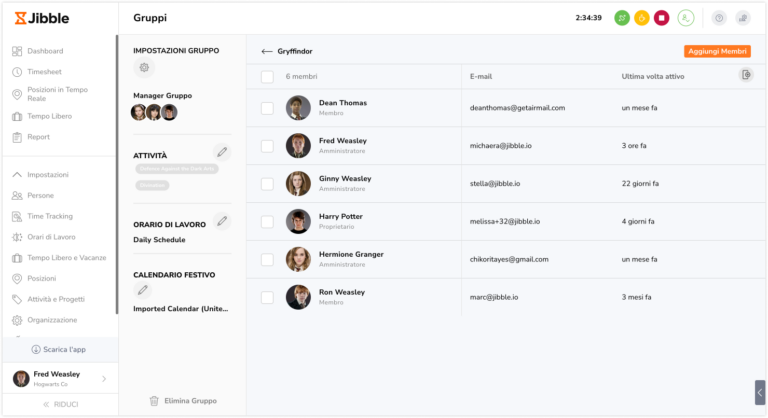The height and width of the screenshot is (418, 768).
Task: Click email chikoritayes@gmail.com
Action: (x=509, y=259)
